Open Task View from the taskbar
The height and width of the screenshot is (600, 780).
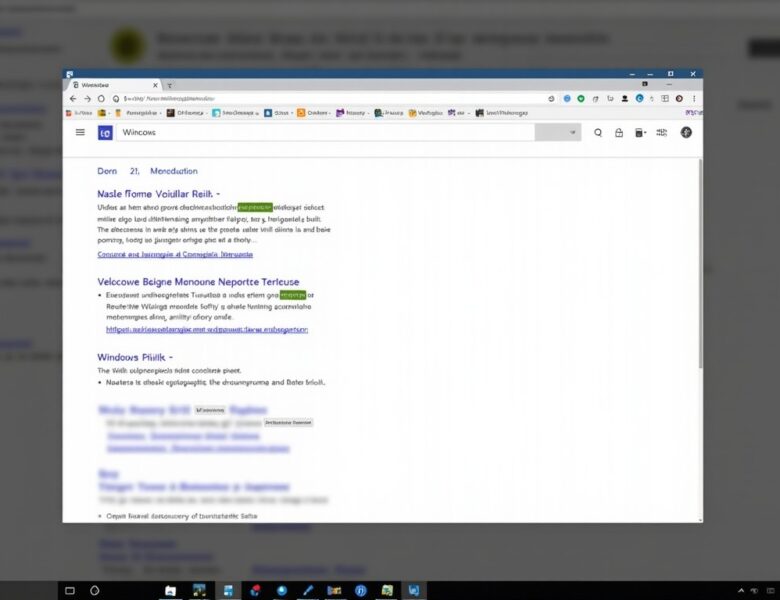click(70, 591)
